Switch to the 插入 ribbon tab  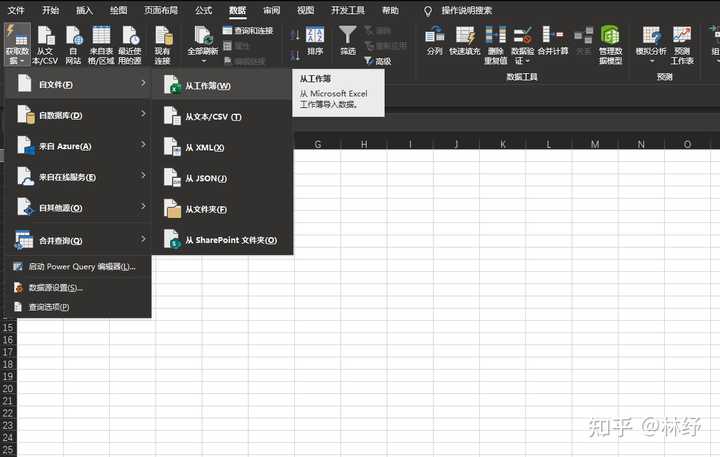tap(84, 10)
